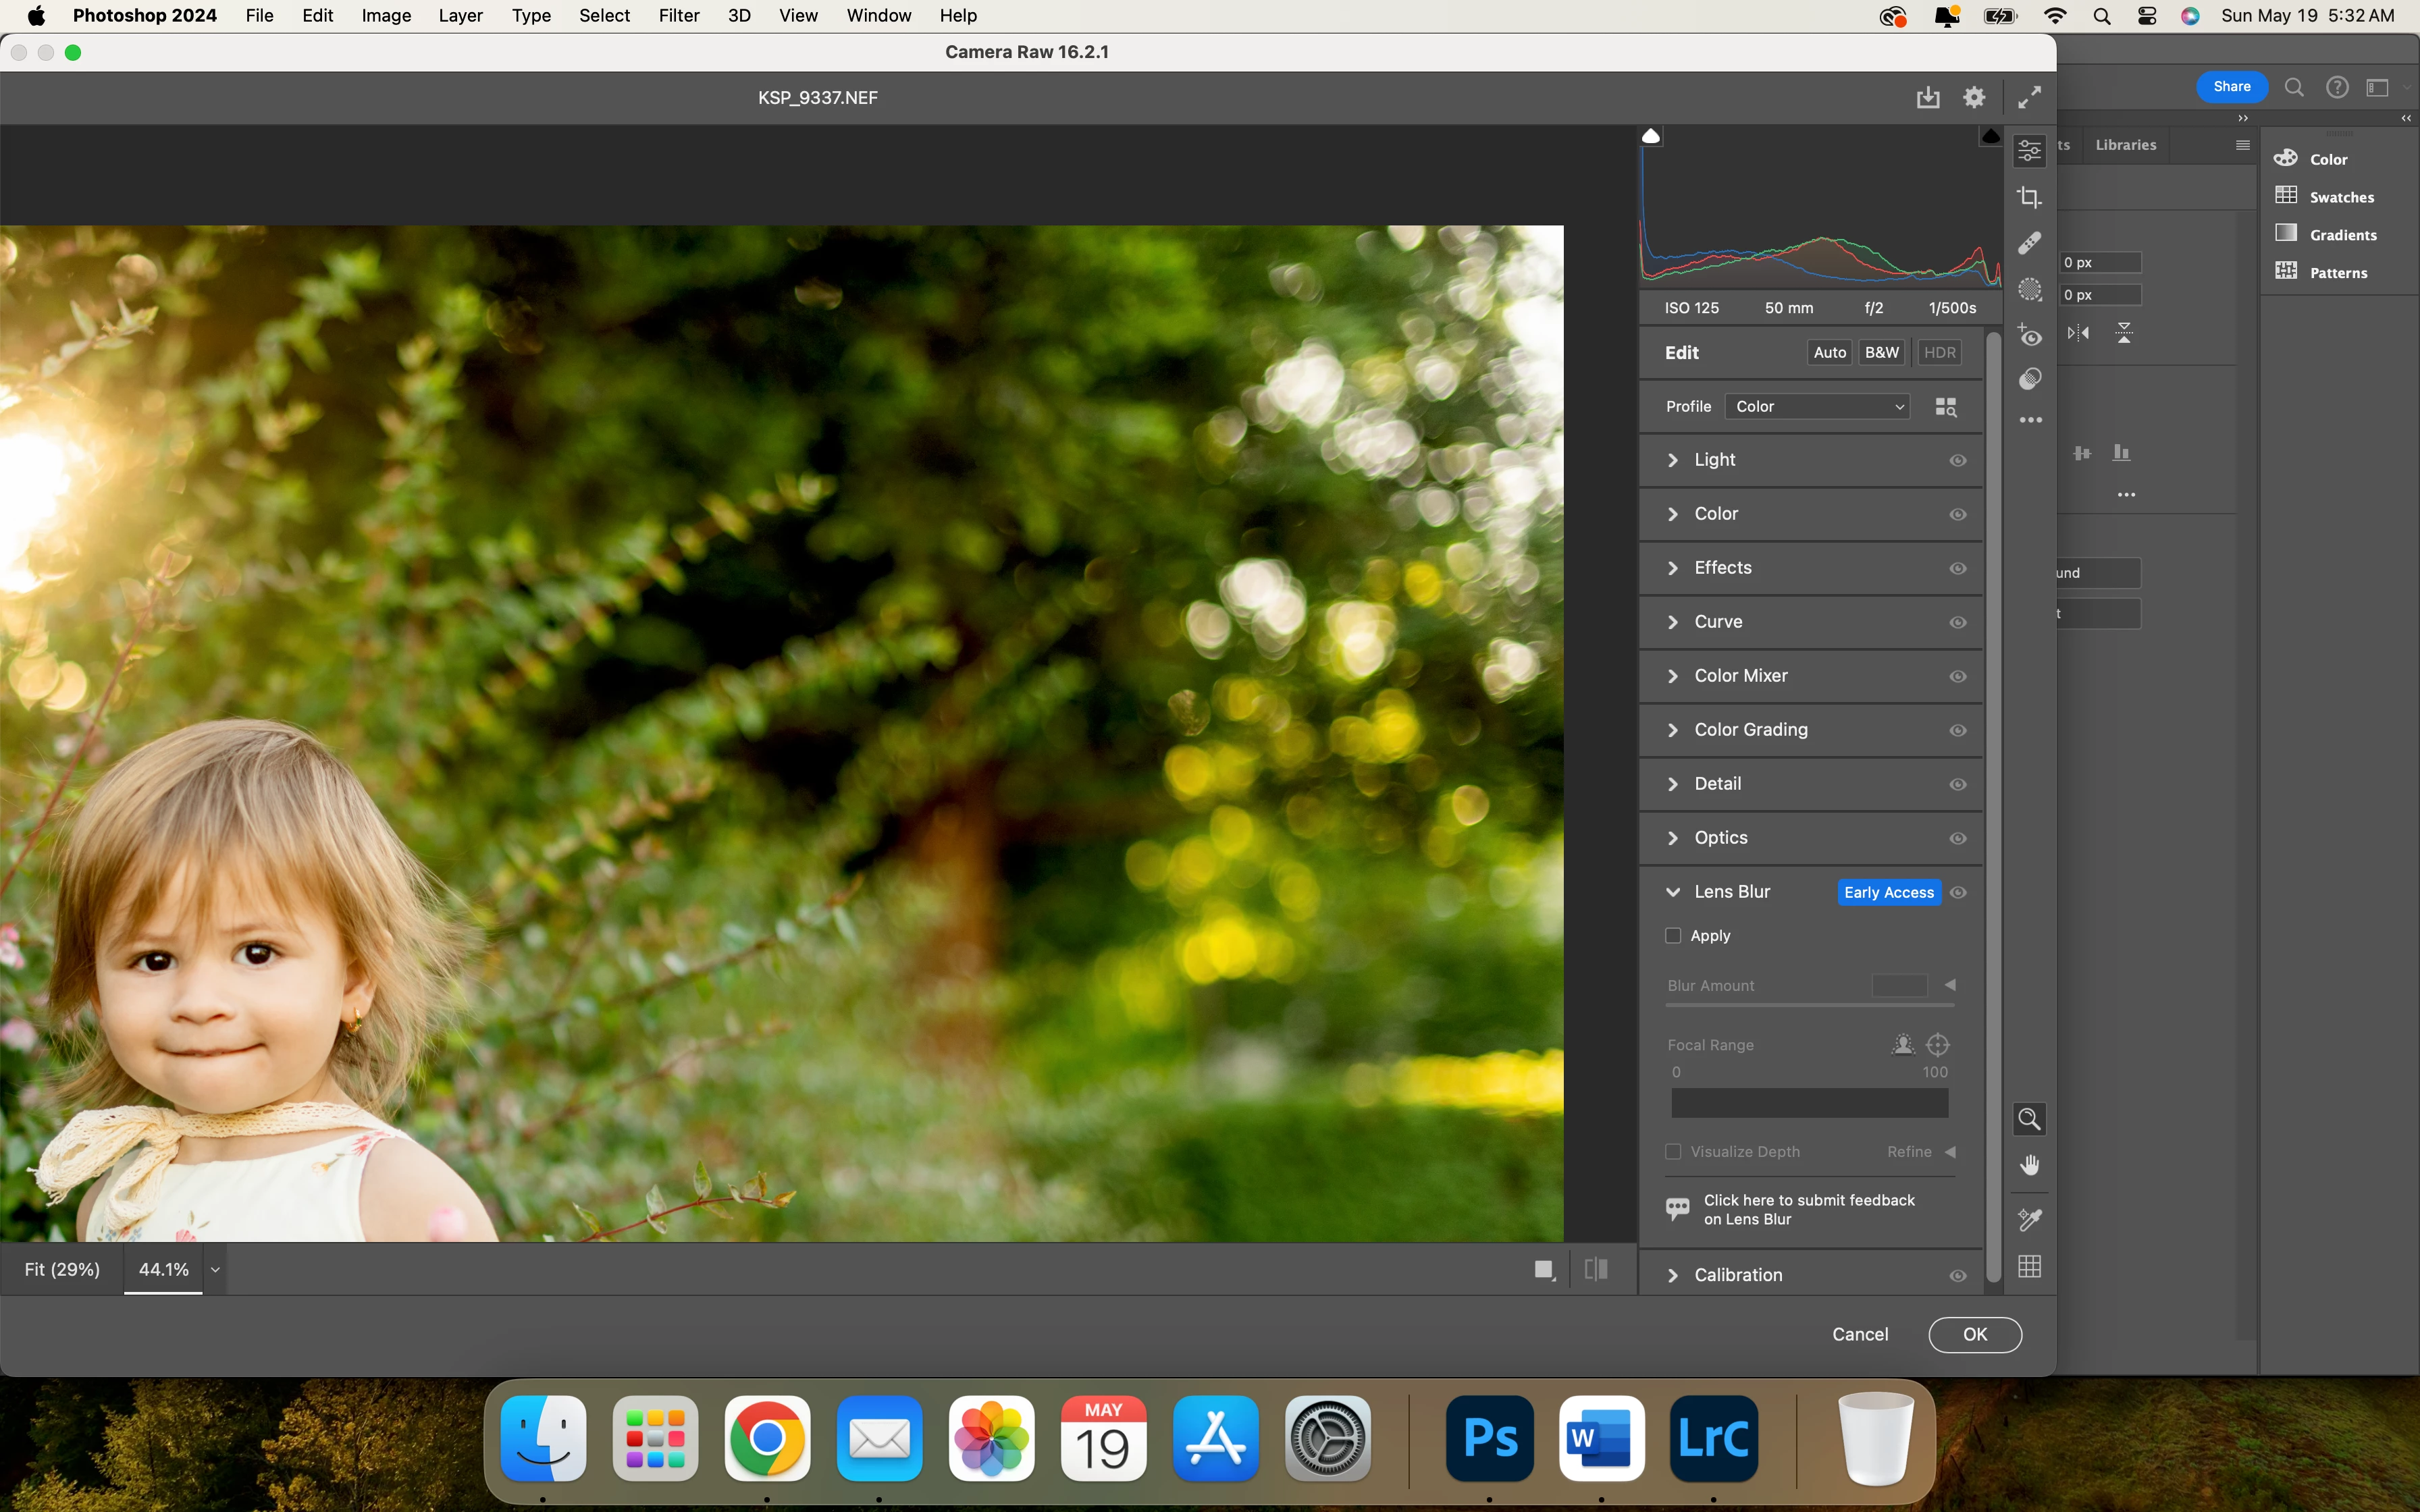Select the Crop tool icon

tap(2029, 197)
